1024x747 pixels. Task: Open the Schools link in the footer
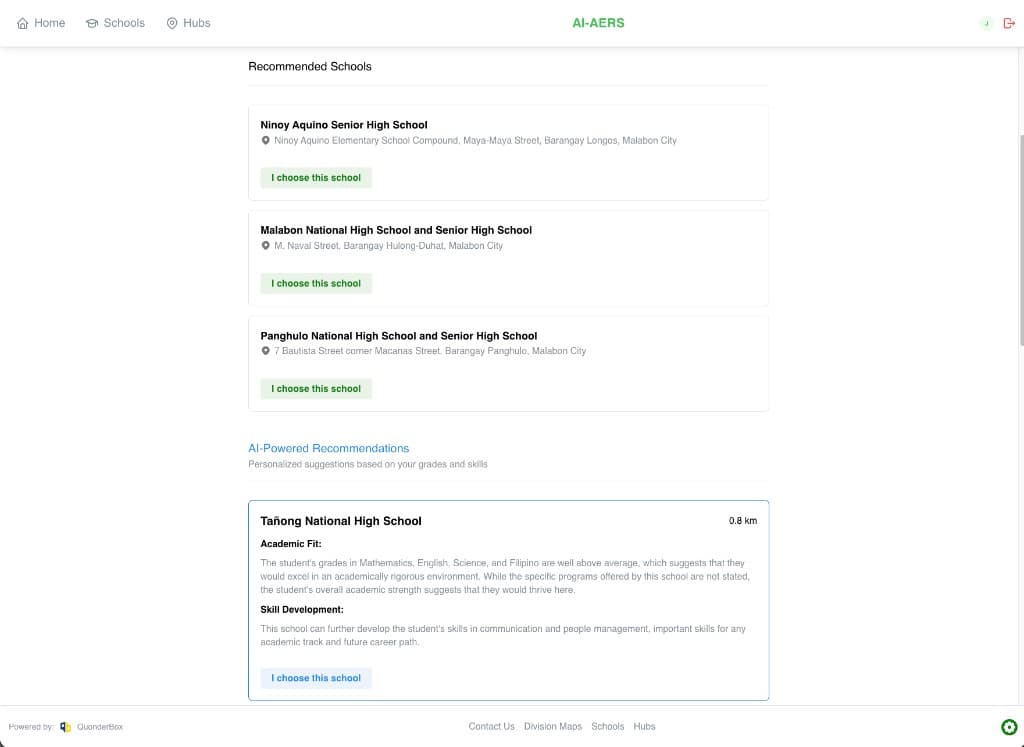607,727
